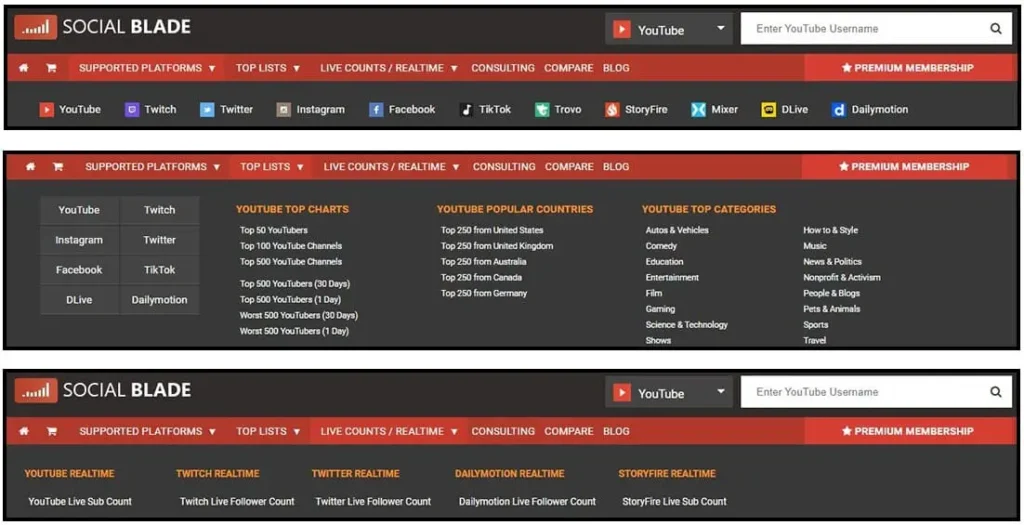
Task: Select the Facebook button in the platform grid
Action: (79, 270)
